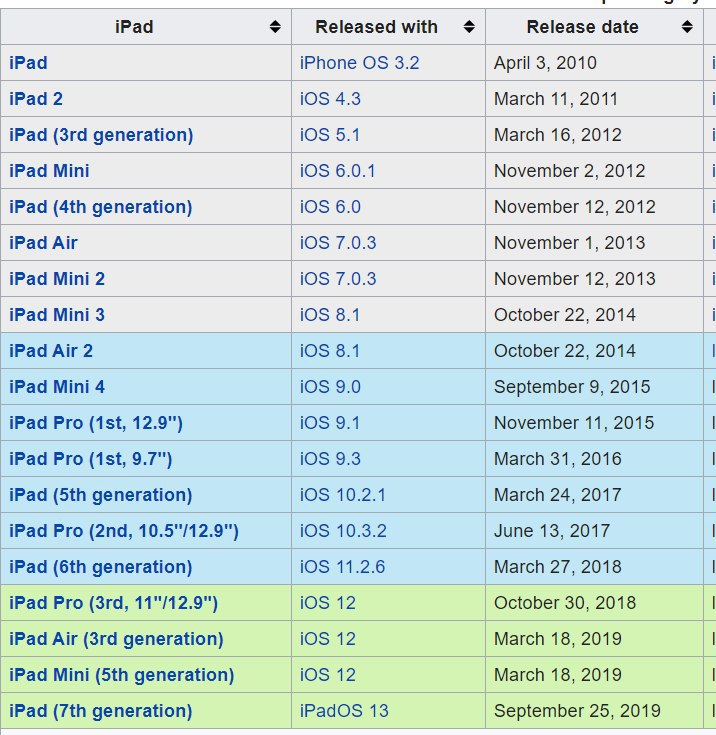The height and width of the screenshot is (735, 716).
Task: Open the iPad (4th generation) link
Action: pyautogui.click(x=100, y=207)
